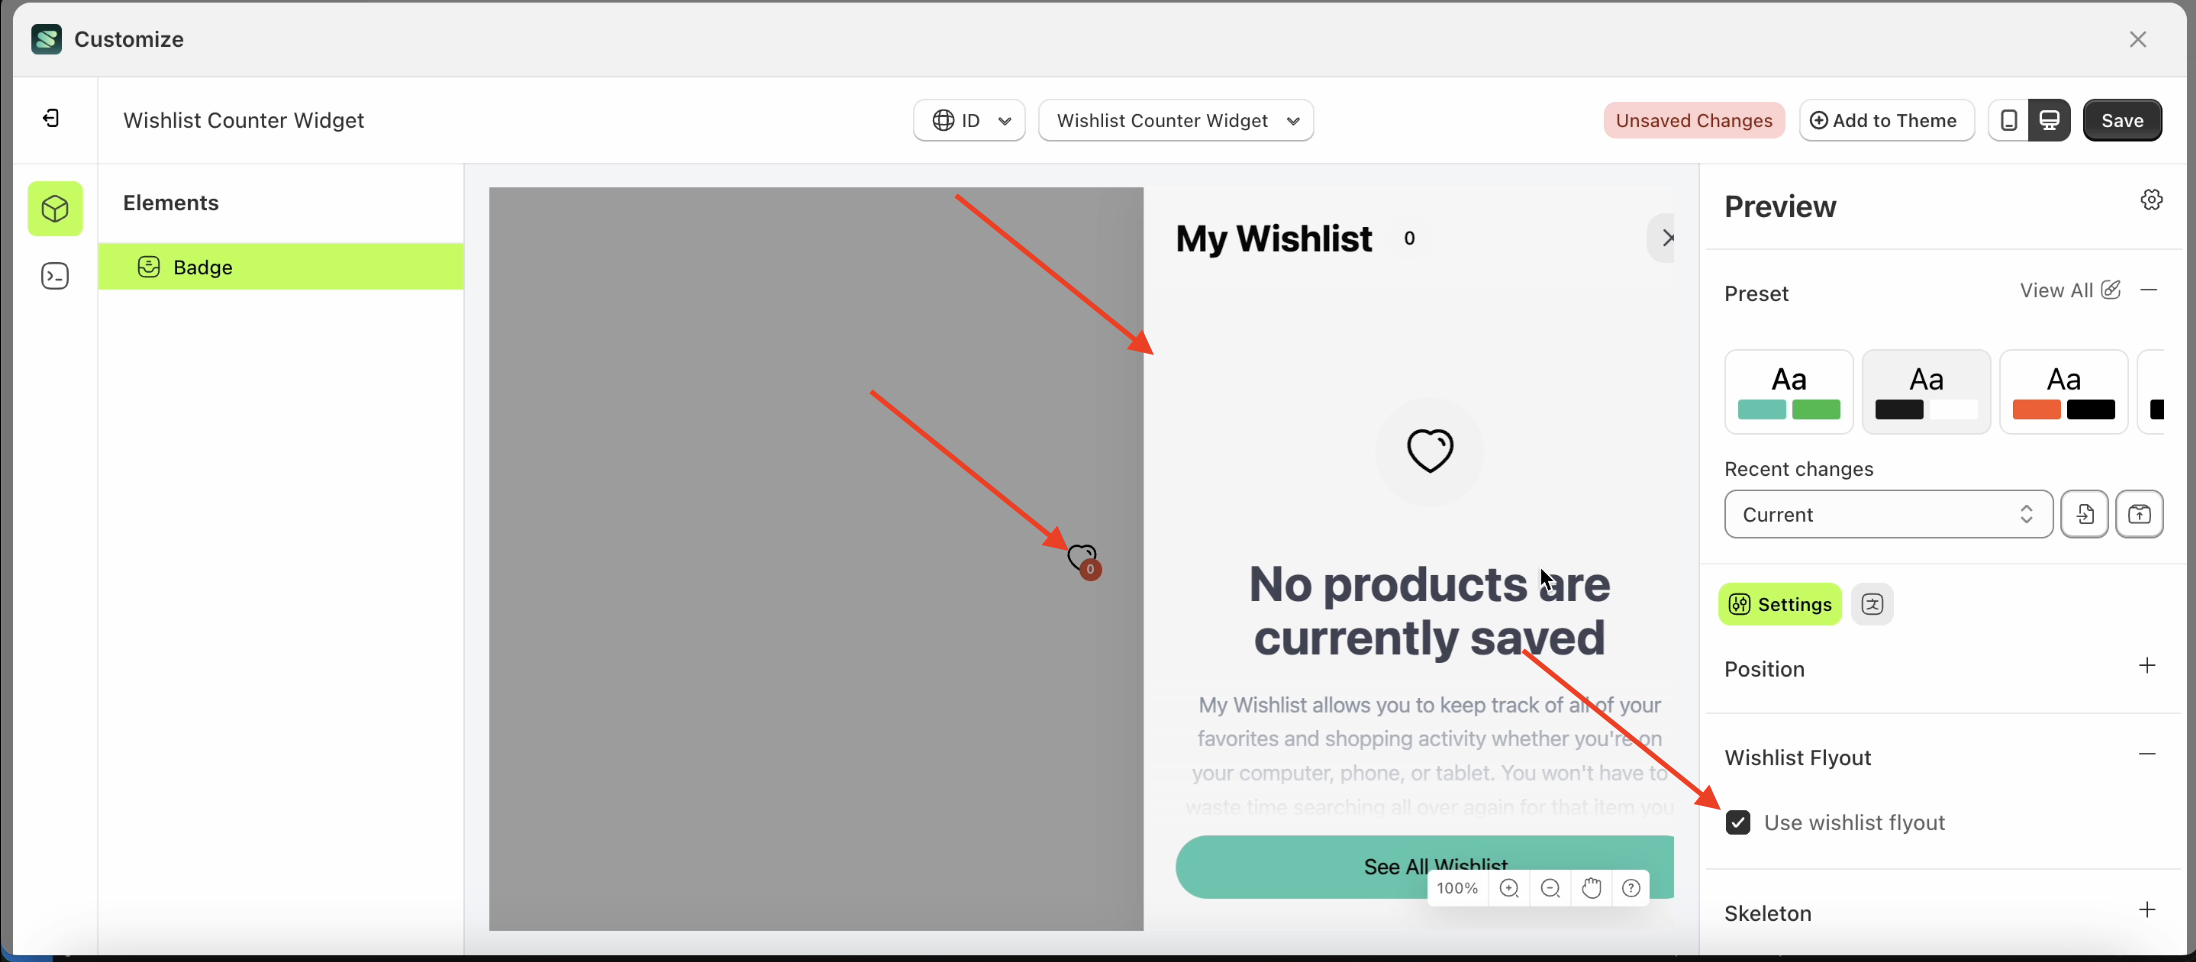This screenshot has height=962, width=2196.
Task: Open the Elements cube sidebar icon
Action: 55,208
